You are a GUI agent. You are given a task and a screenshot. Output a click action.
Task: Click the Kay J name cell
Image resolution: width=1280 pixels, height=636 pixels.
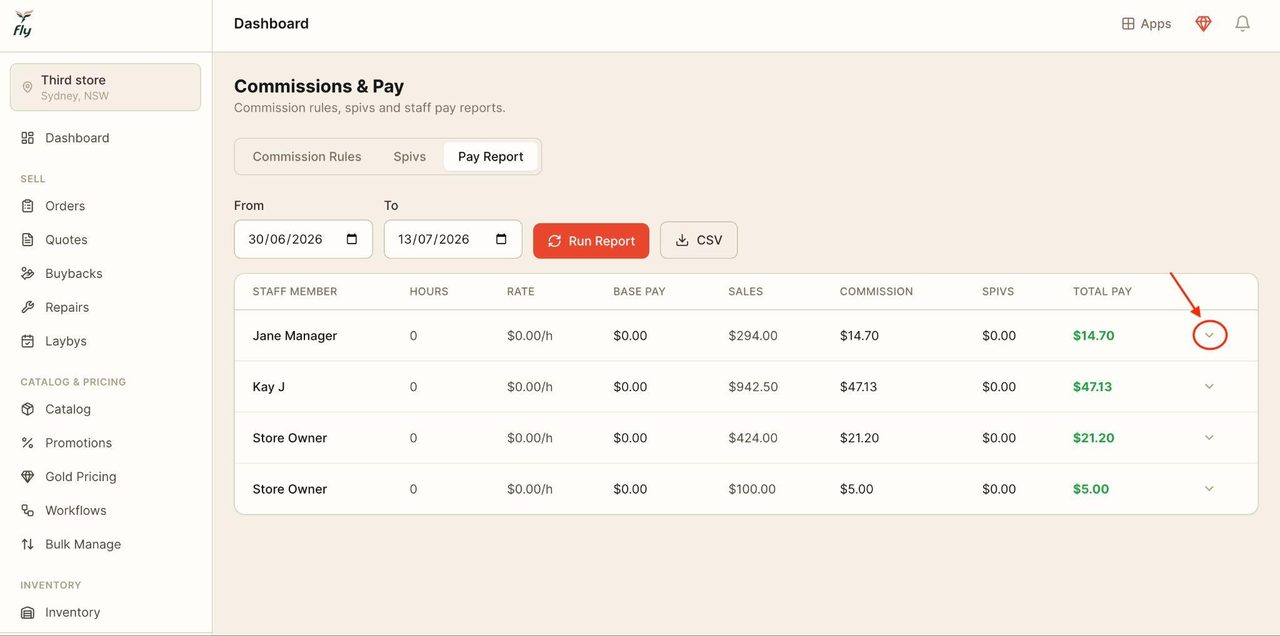[x=269, y=387]
